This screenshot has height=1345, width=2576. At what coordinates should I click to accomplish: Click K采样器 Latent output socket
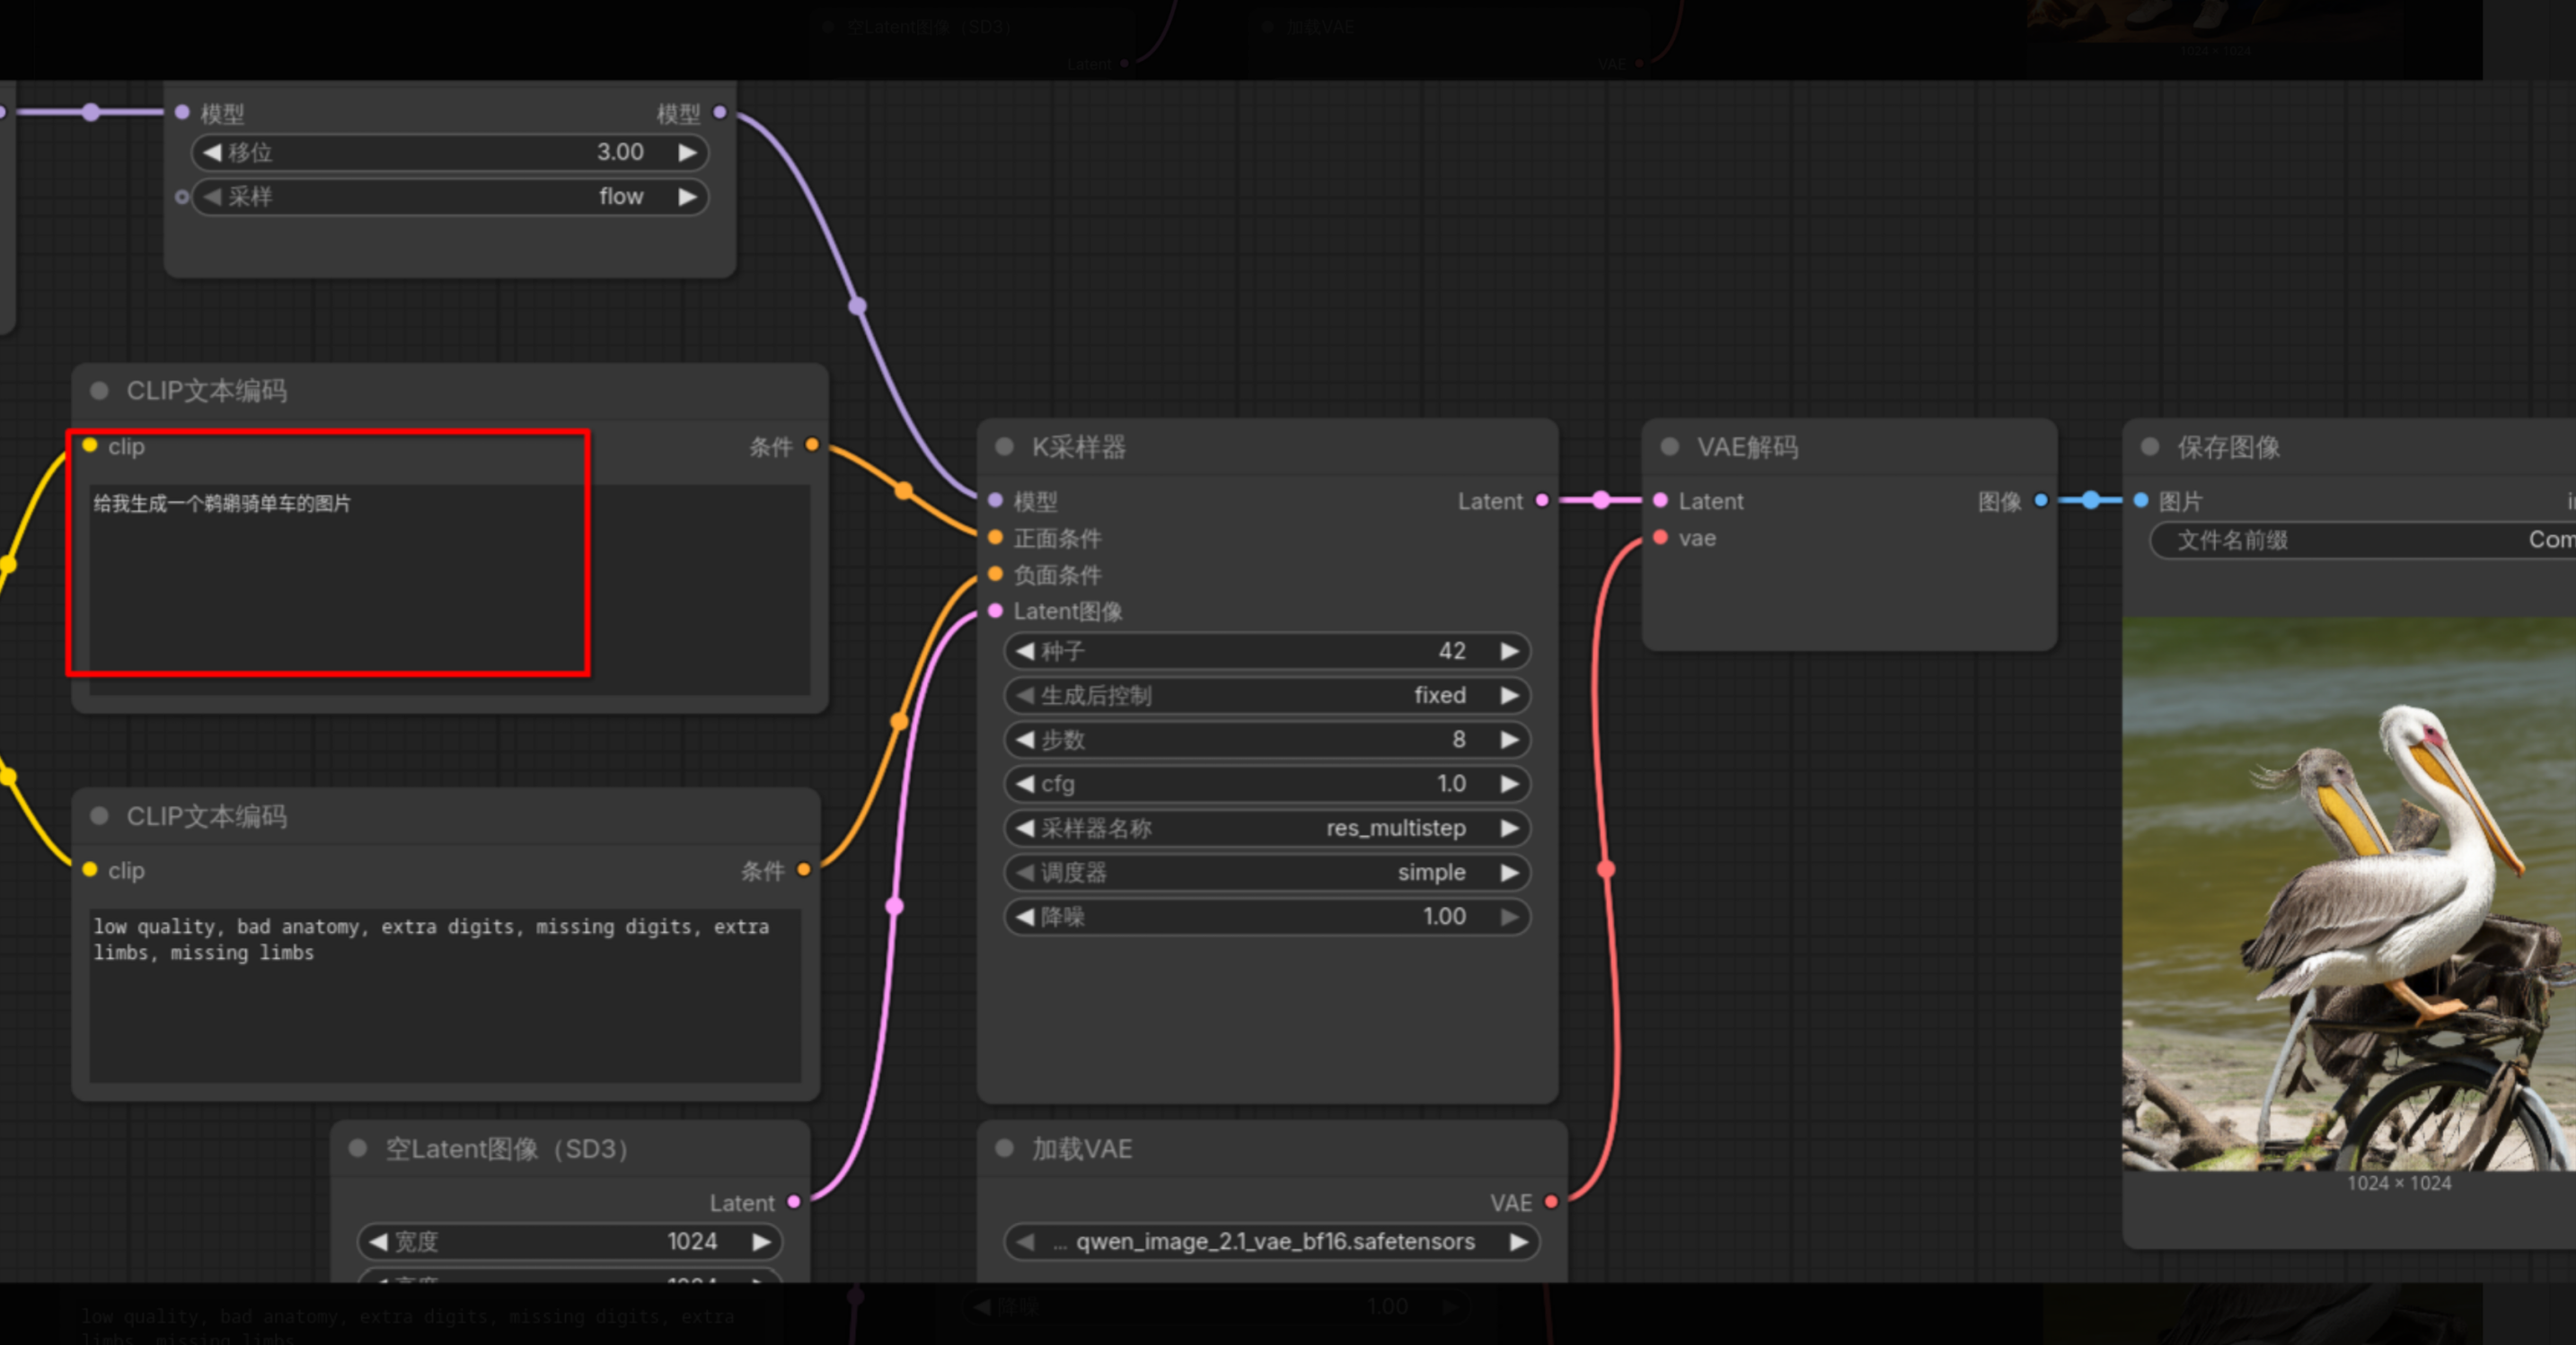(x=1542, y=500)
